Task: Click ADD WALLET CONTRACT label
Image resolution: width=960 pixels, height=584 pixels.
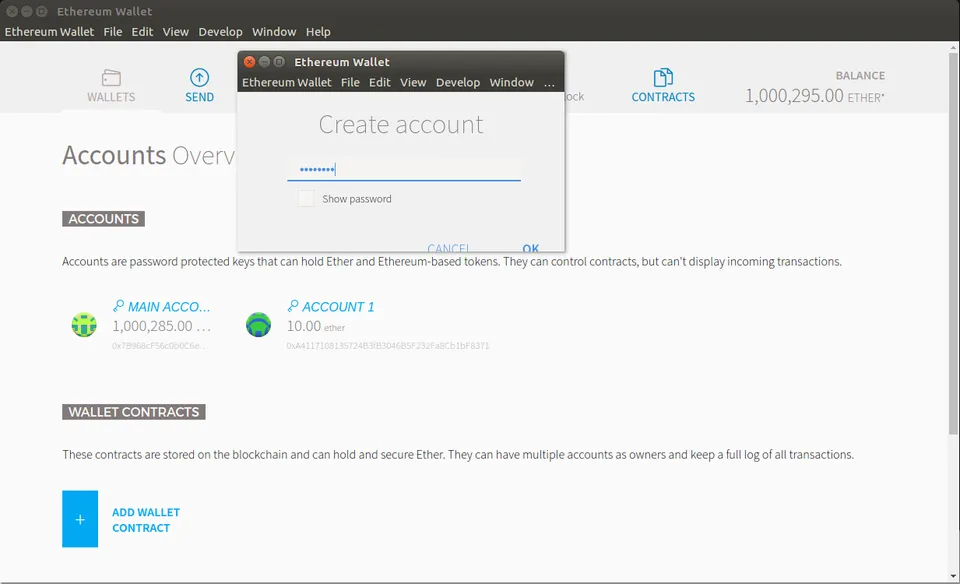Action: coord(146,520)
